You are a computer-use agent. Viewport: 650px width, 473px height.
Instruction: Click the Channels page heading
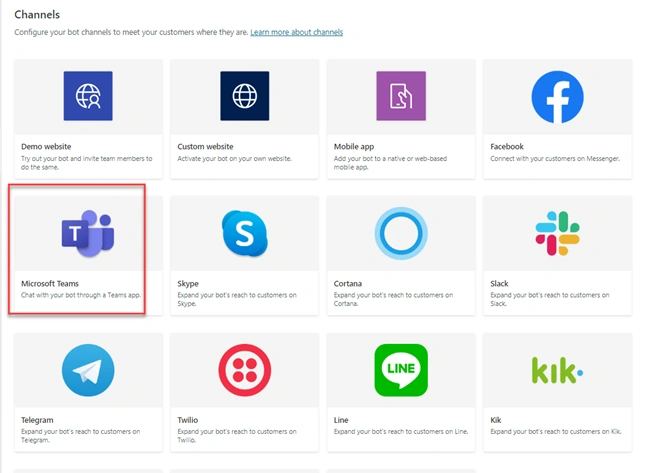(37, 15)
